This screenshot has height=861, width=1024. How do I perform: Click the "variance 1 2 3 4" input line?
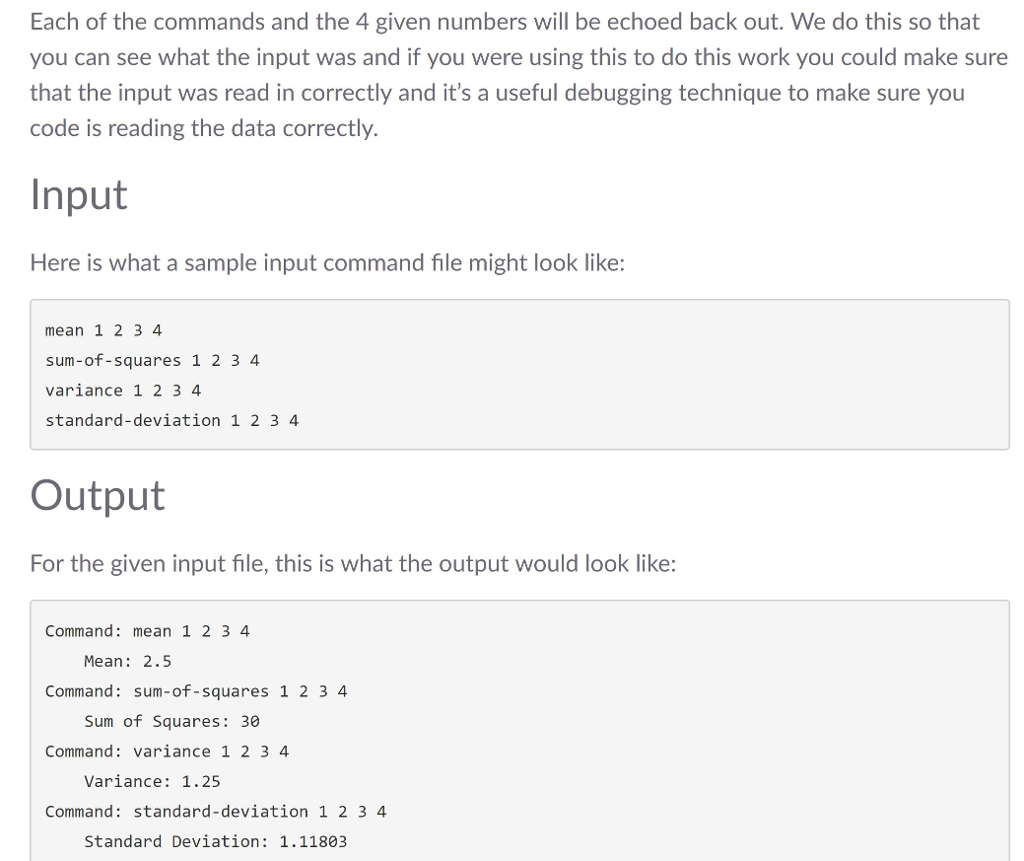(123, 390)
